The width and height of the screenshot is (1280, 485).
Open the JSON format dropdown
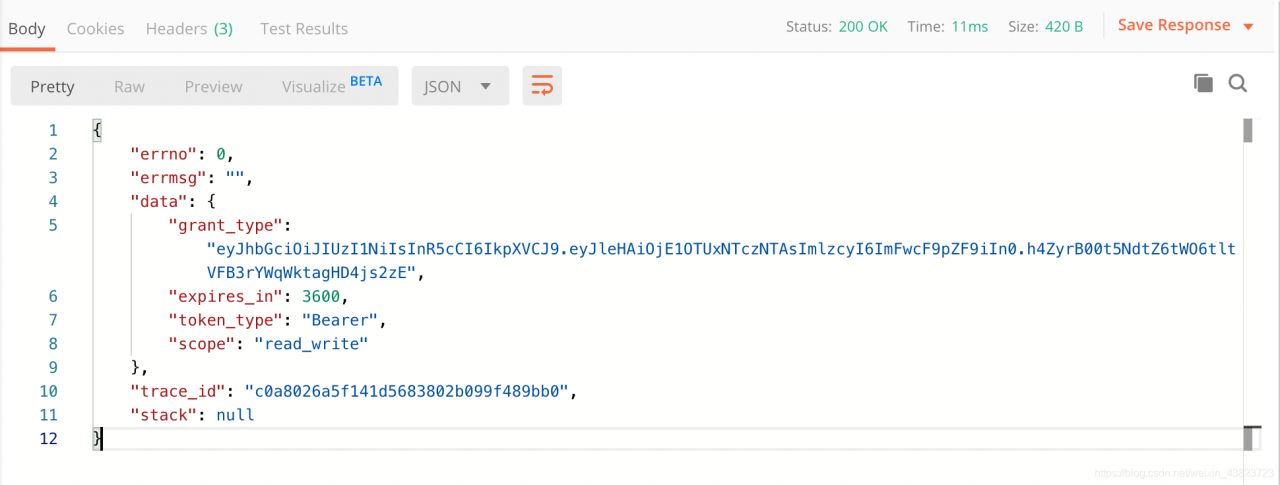[459, 86]
